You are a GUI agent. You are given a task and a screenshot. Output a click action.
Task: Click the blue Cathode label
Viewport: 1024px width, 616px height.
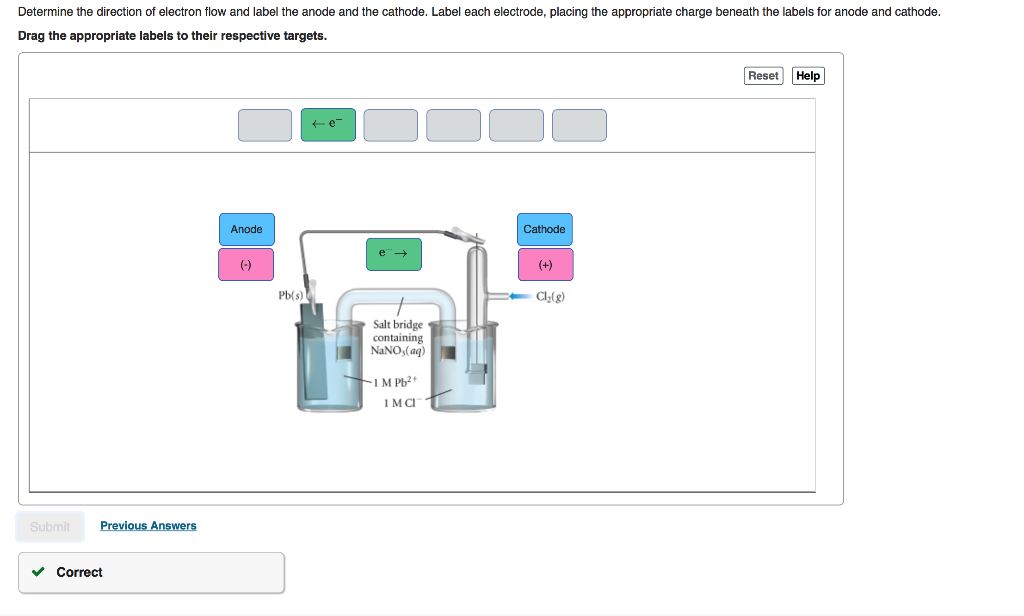point(544,229)
